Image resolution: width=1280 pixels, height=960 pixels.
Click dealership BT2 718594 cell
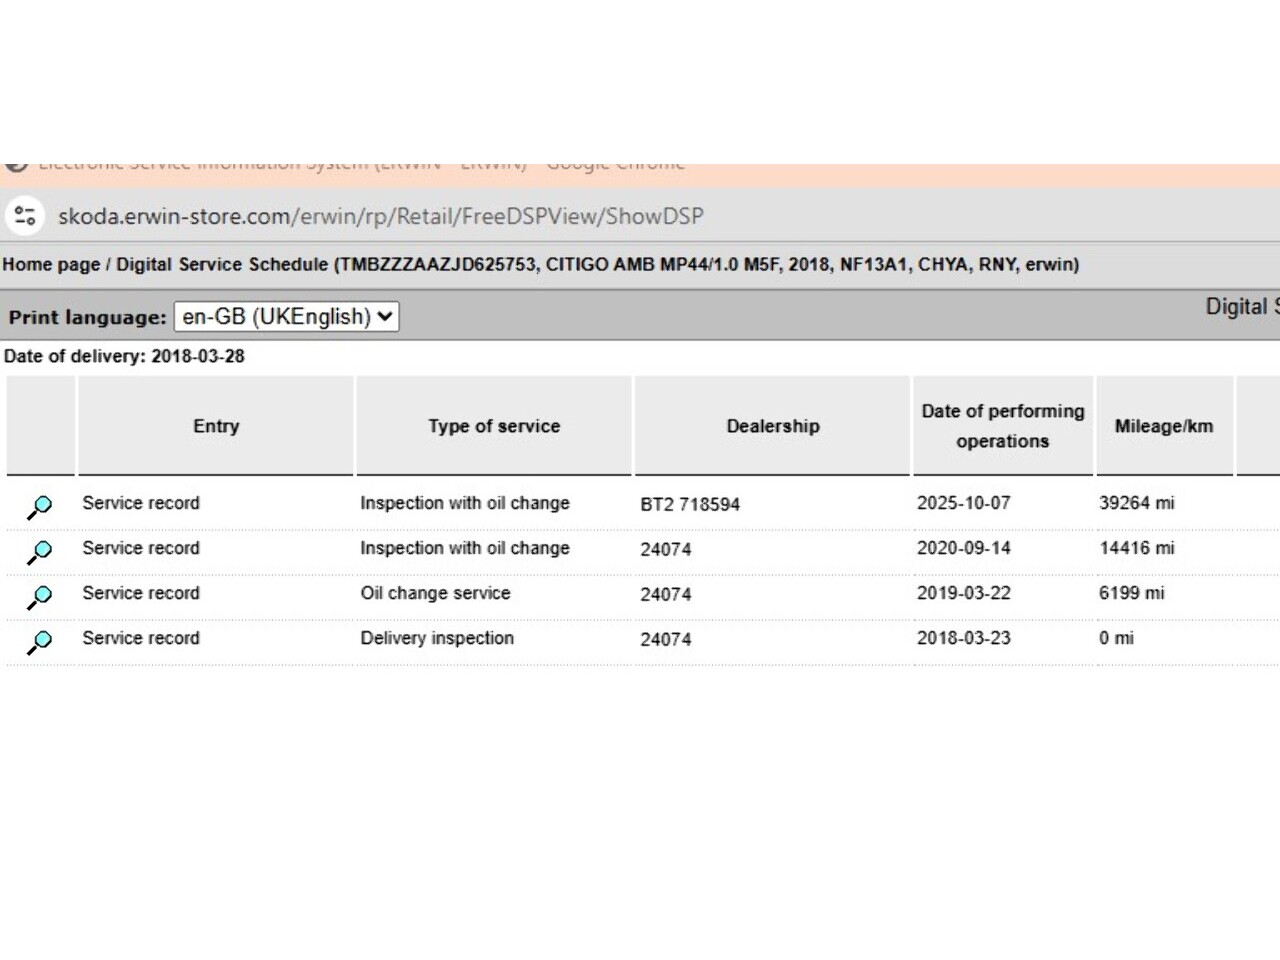pyautogui.click(x=690, y=504)
